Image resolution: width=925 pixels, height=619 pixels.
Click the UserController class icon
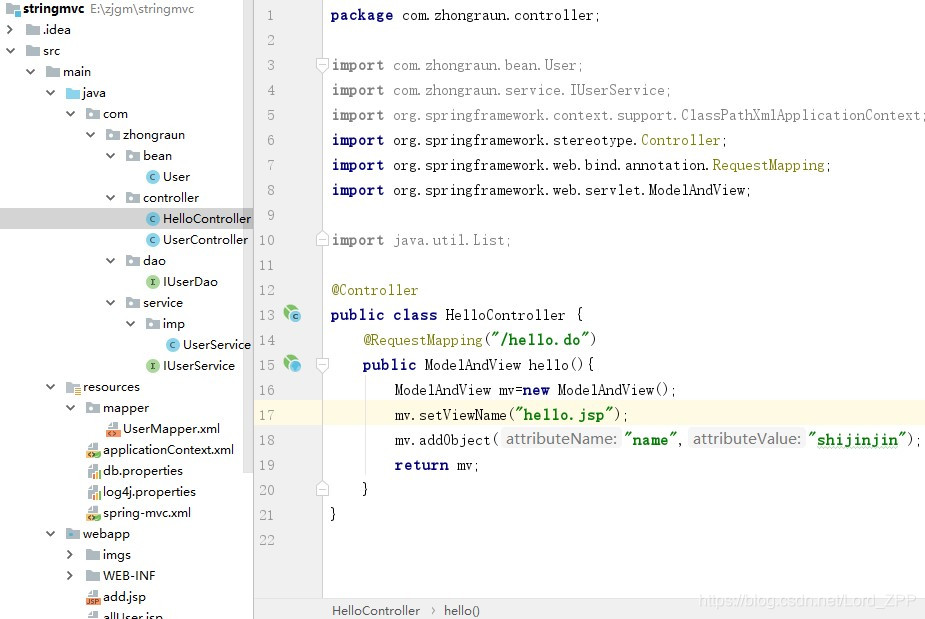(x=153, y=240)
